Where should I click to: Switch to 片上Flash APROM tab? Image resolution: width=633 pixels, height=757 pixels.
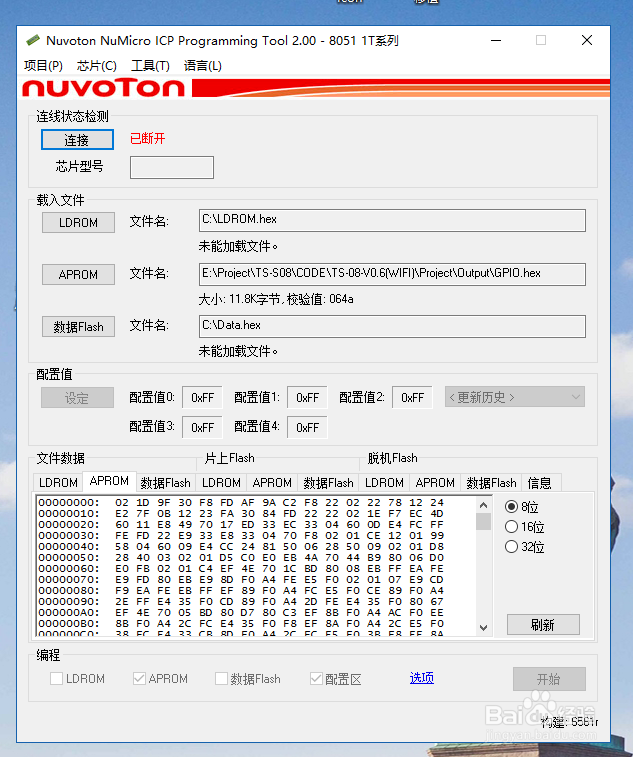[272, 483]
